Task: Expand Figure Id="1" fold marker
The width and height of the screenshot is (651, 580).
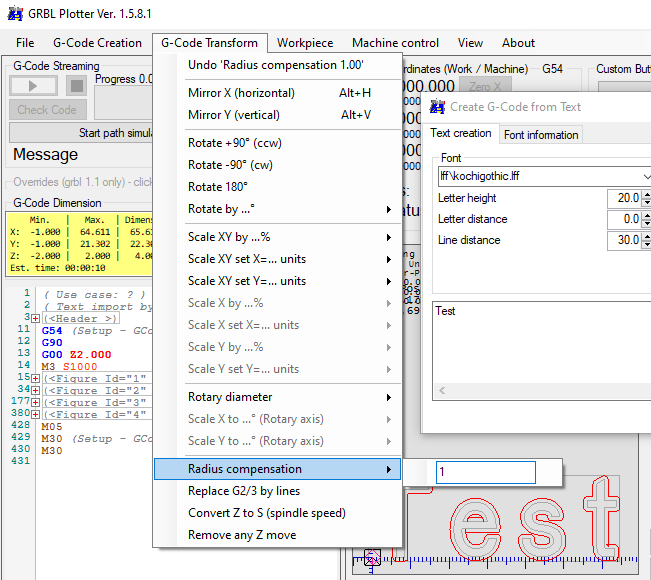Action: click(36, 378)
